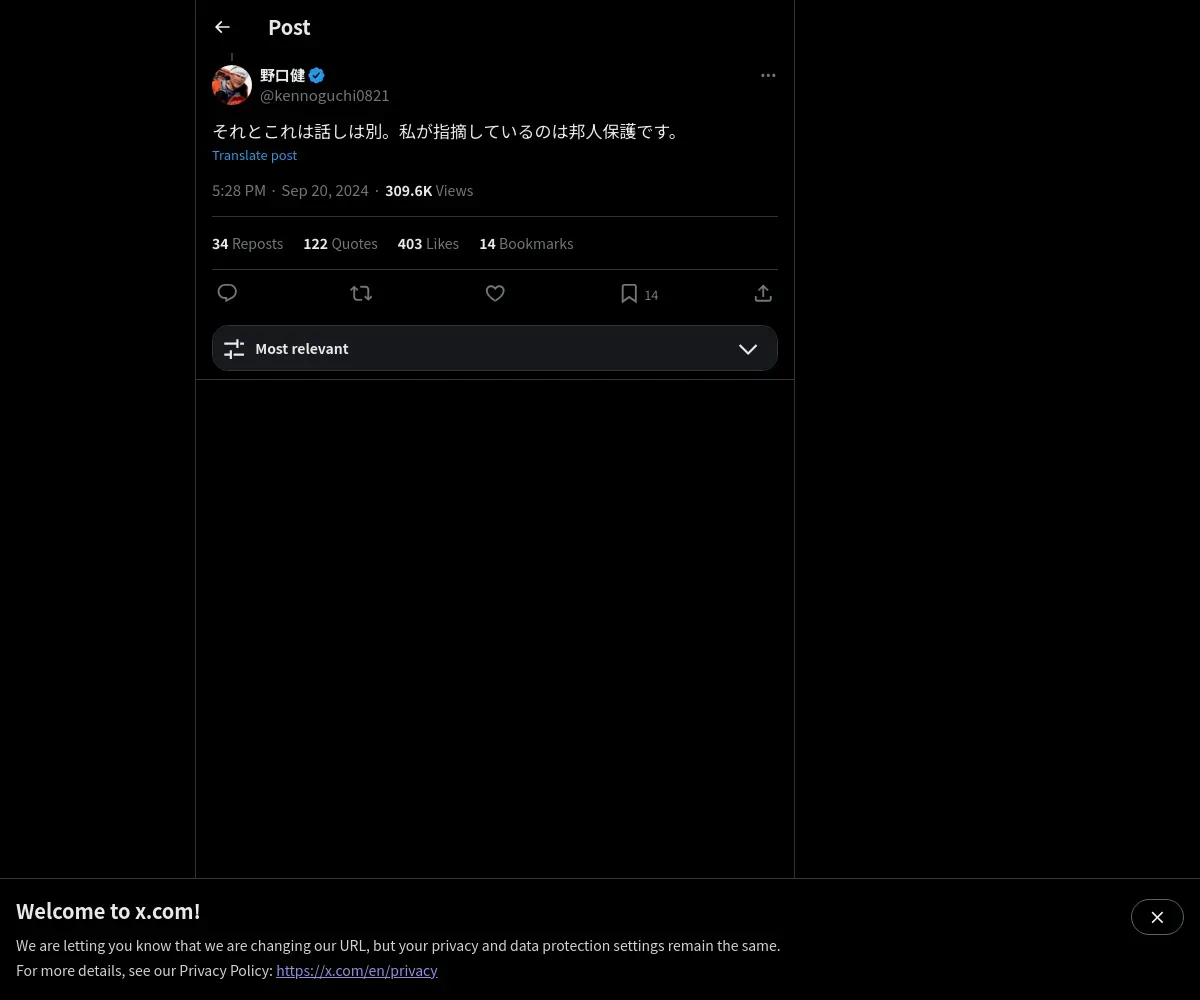Click Translate post link
Image resolution: width=1200 pixels, height=1000 pixels.
point(254,155)
